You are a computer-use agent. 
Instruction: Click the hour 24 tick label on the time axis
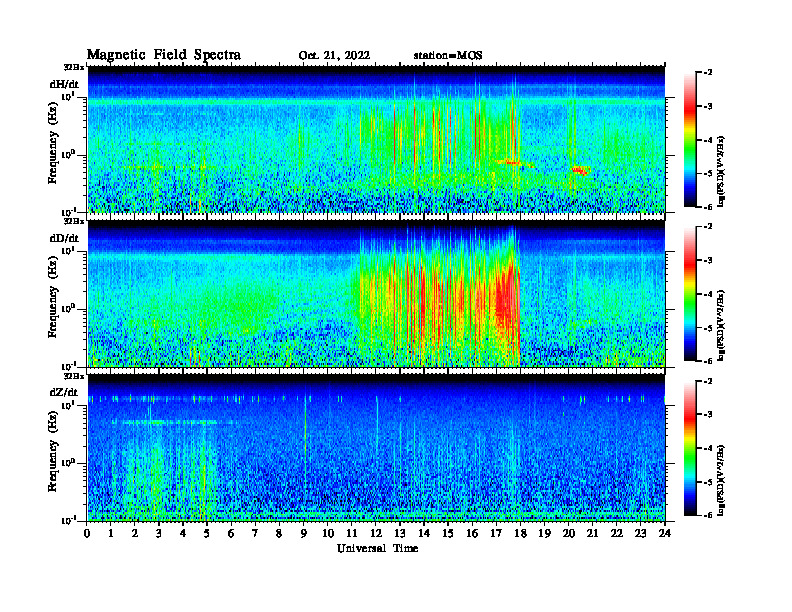665,534
